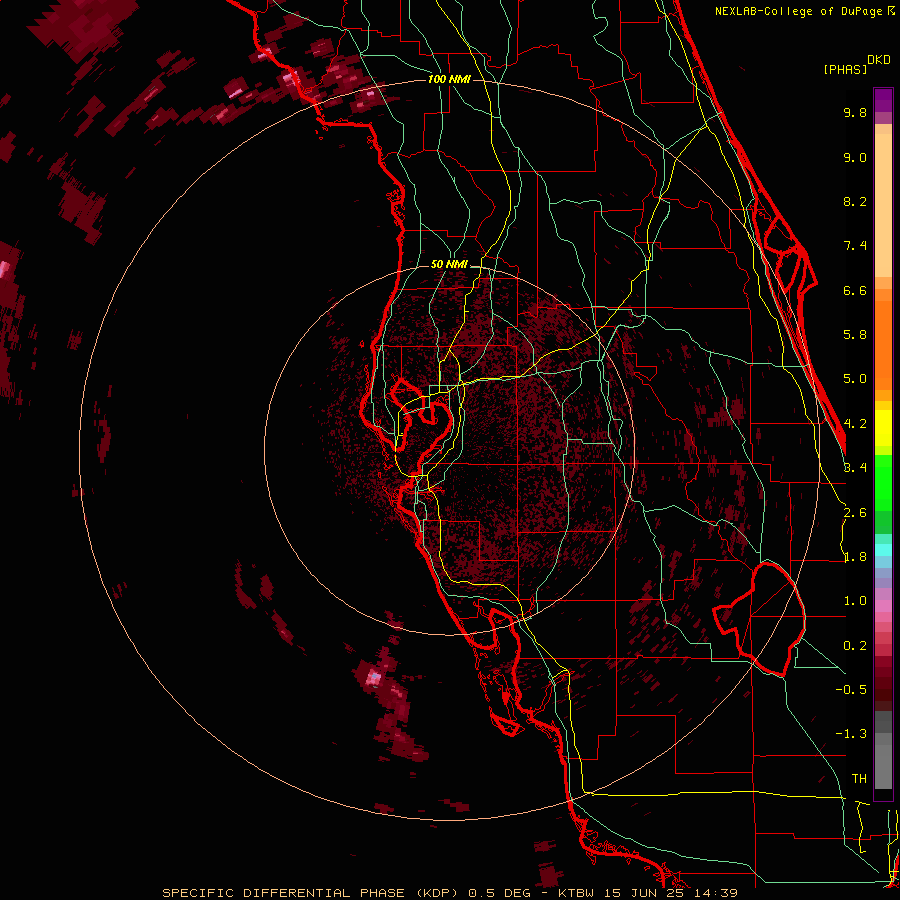Image resolution: width=900 pixels, height=900 pixels.
Task: Select the 5.8 legend value
Action: 855,335
